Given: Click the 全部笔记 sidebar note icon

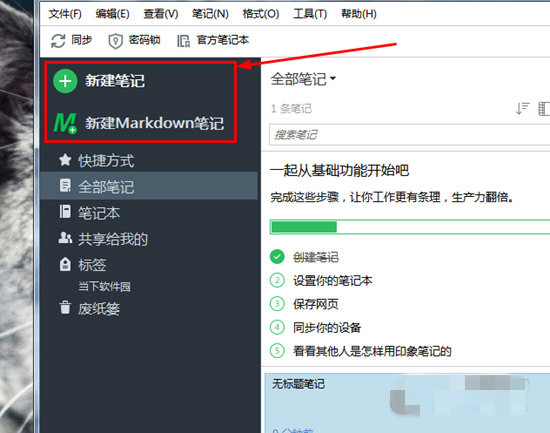Looking at the screenshot, I should click(65, 186).
